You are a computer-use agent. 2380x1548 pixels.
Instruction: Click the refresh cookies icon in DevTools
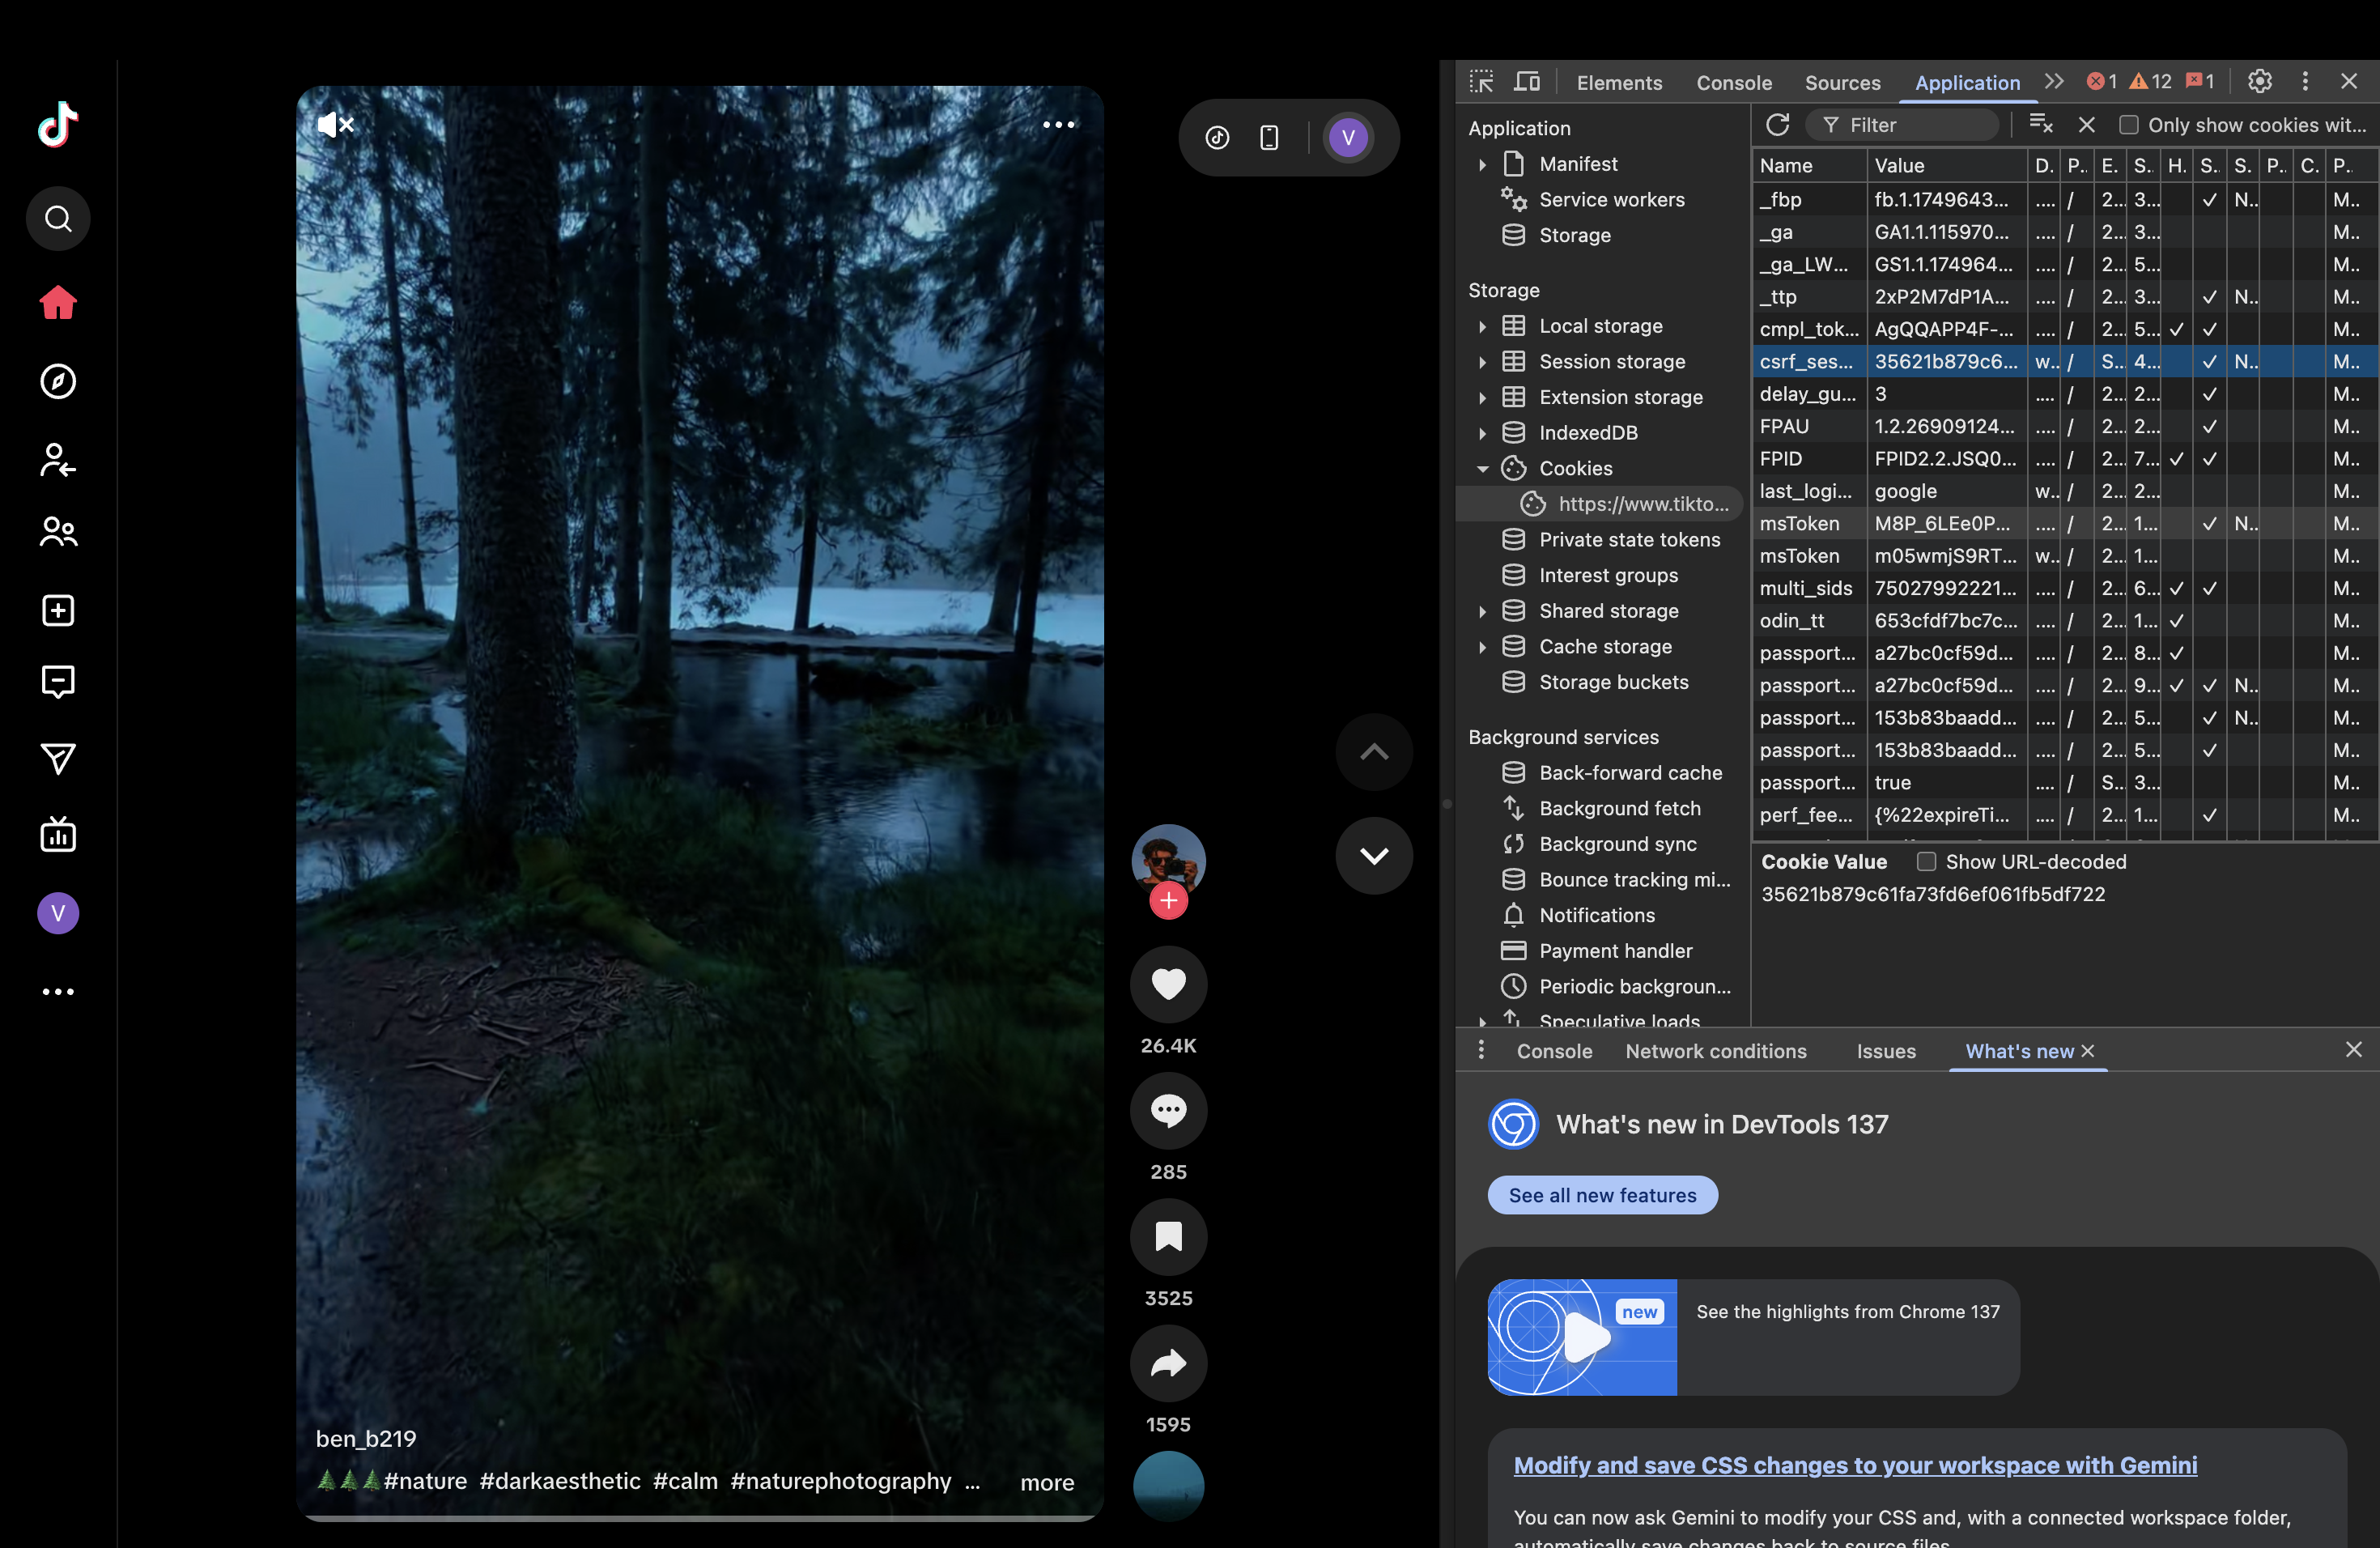[x=1777, y=125]
